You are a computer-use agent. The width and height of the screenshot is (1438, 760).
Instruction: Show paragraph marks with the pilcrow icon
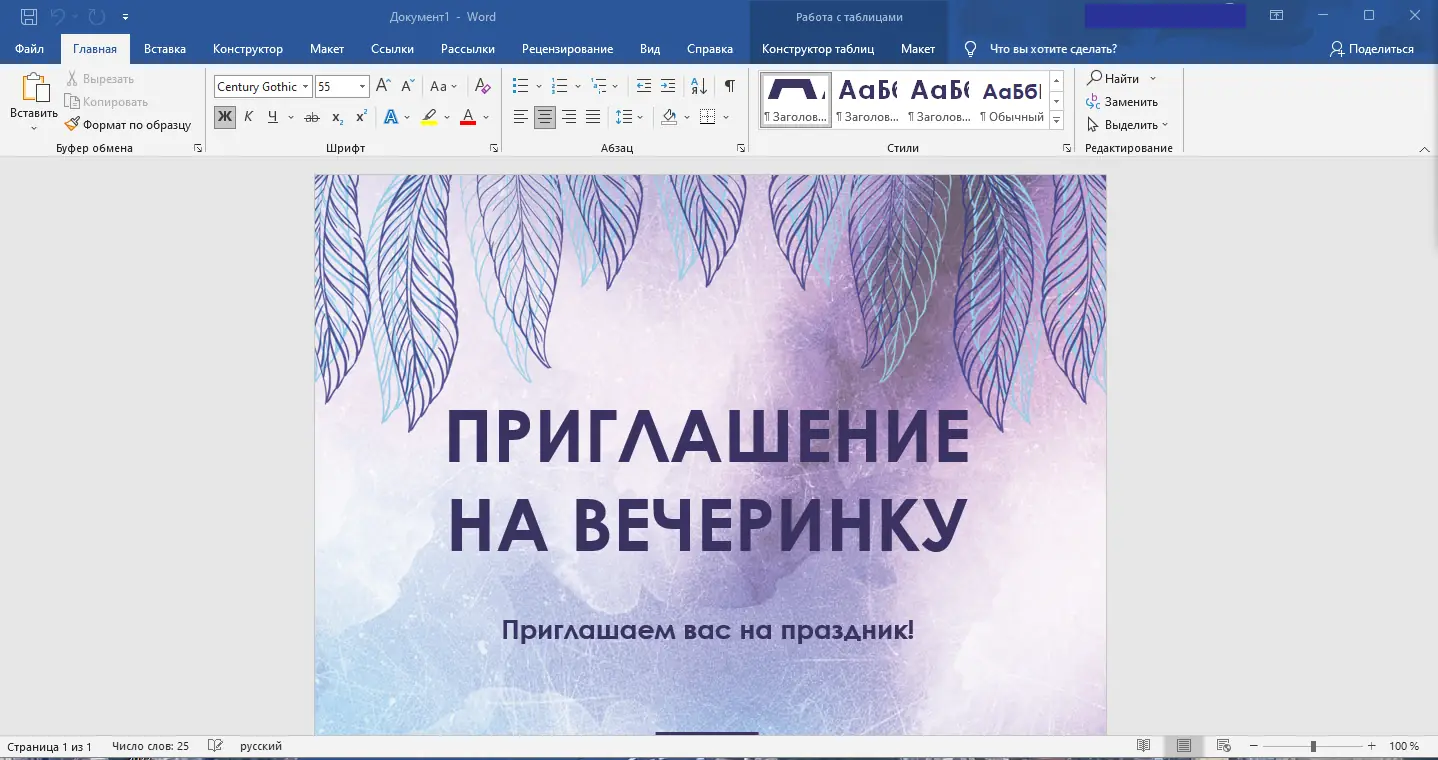[730, 86]
